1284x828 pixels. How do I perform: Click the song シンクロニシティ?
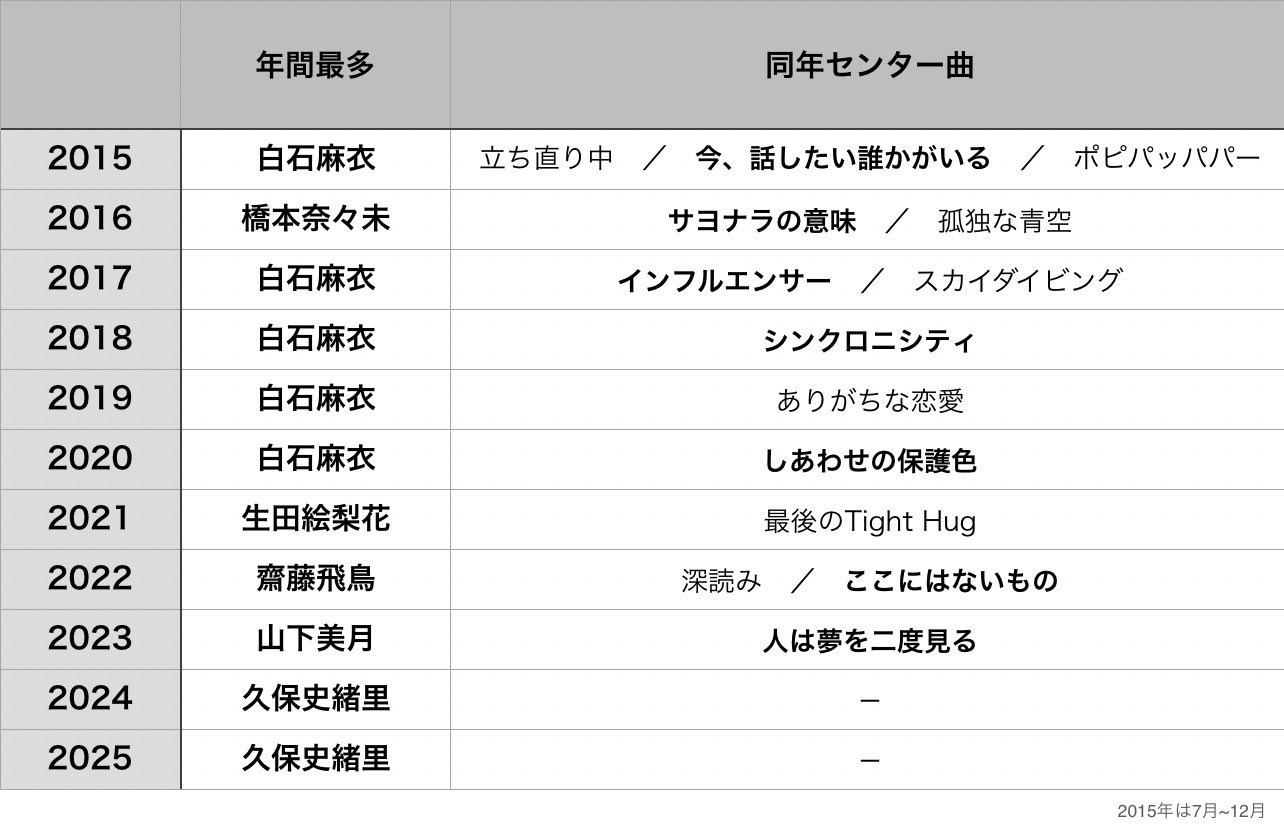pos(868,340)
